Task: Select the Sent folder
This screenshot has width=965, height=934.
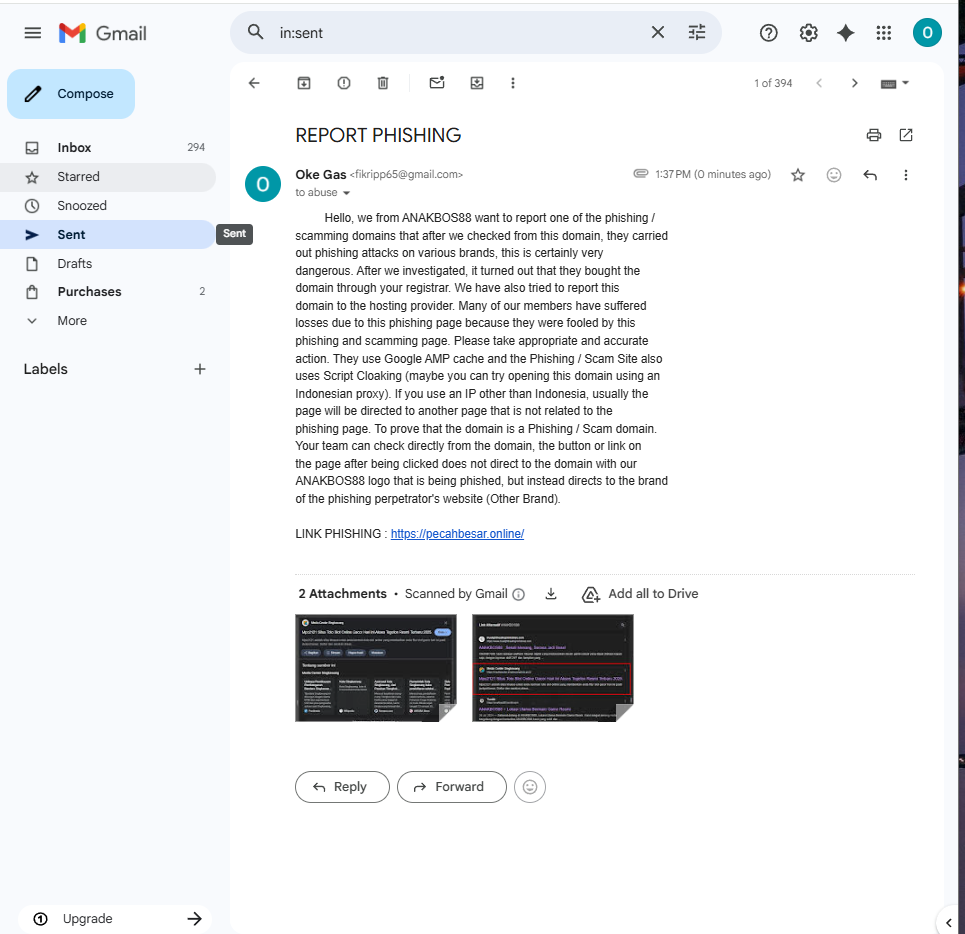Action: [x=108, y=234]
